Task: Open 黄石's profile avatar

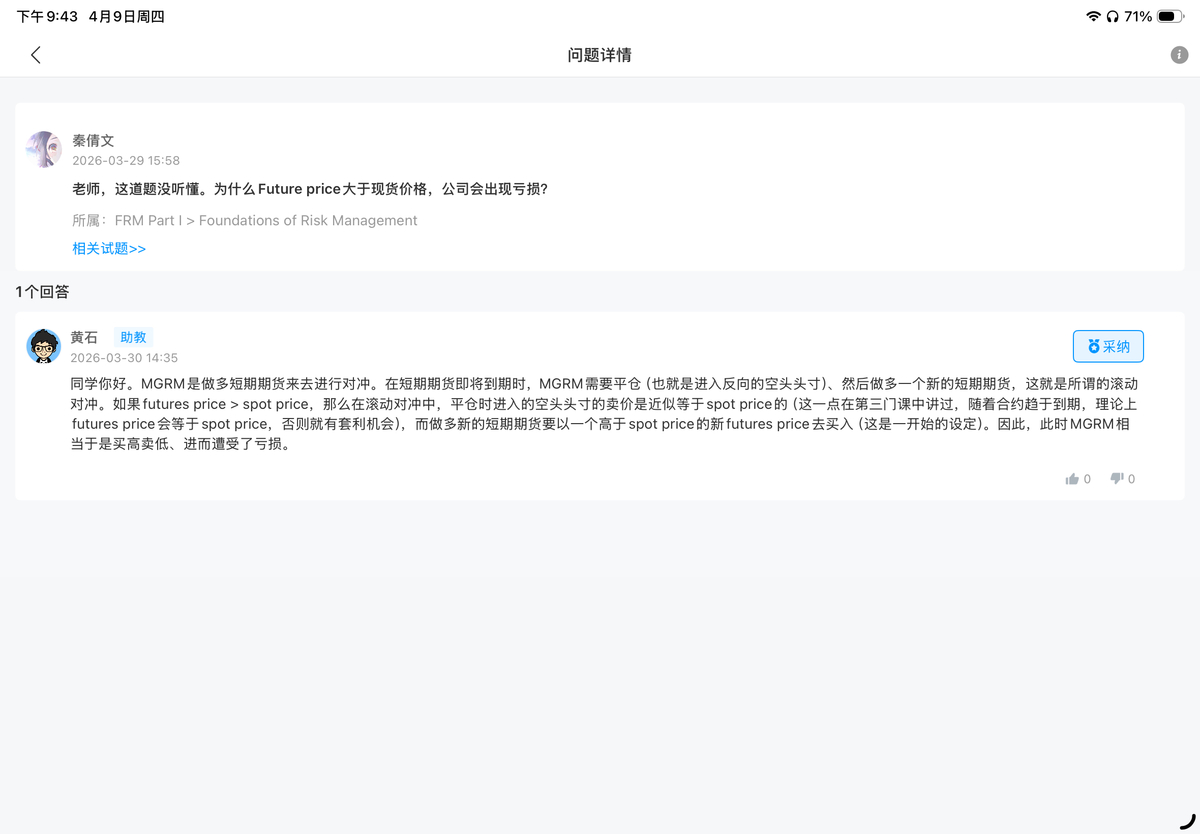Action: point(44,346)
